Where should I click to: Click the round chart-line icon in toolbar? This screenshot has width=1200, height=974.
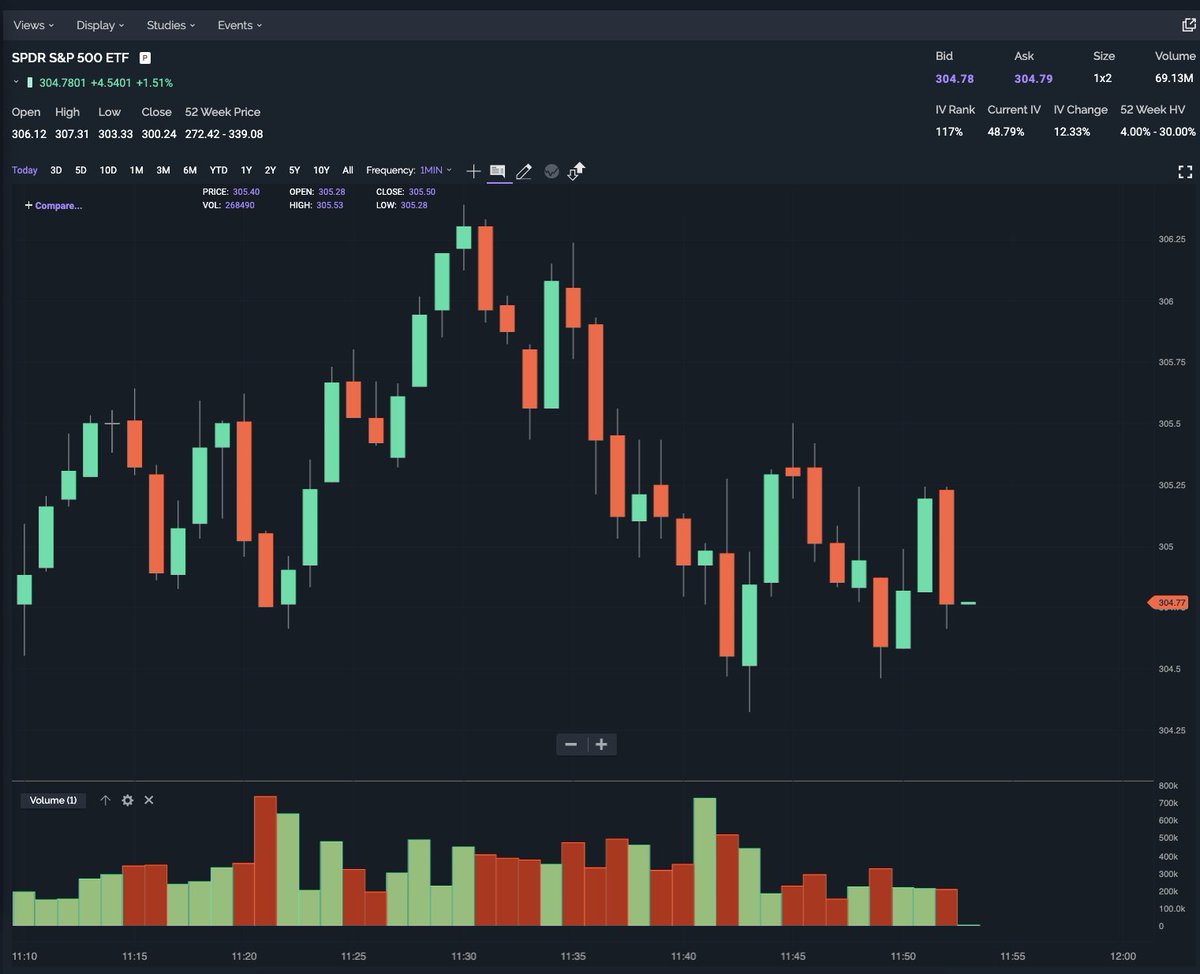pyautogui.click(x=551, y=171)
